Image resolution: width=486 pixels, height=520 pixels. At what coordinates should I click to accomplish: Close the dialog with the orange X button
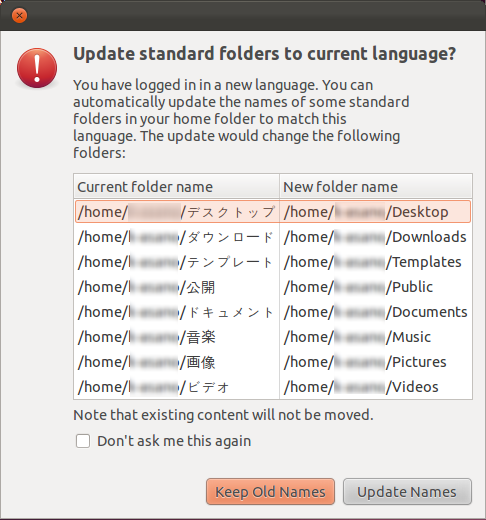(19, 16)
